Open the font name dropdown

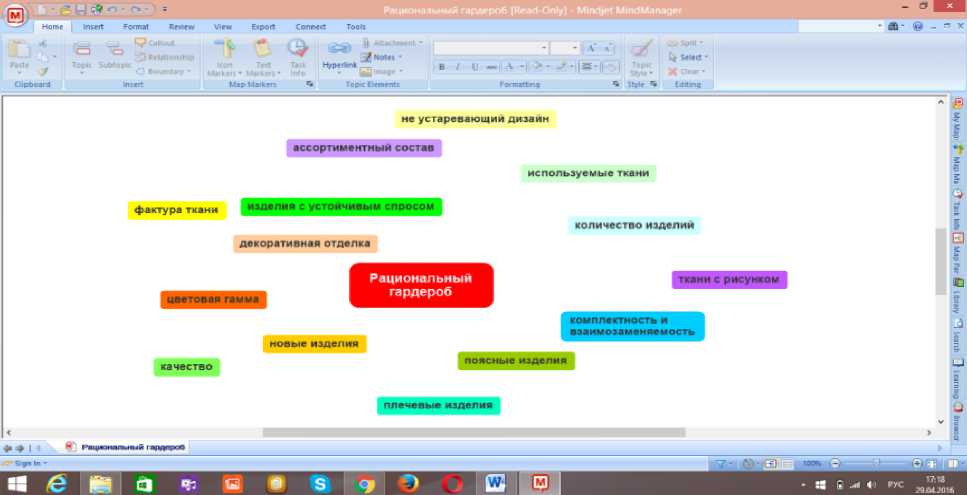[x=544, y=48]
